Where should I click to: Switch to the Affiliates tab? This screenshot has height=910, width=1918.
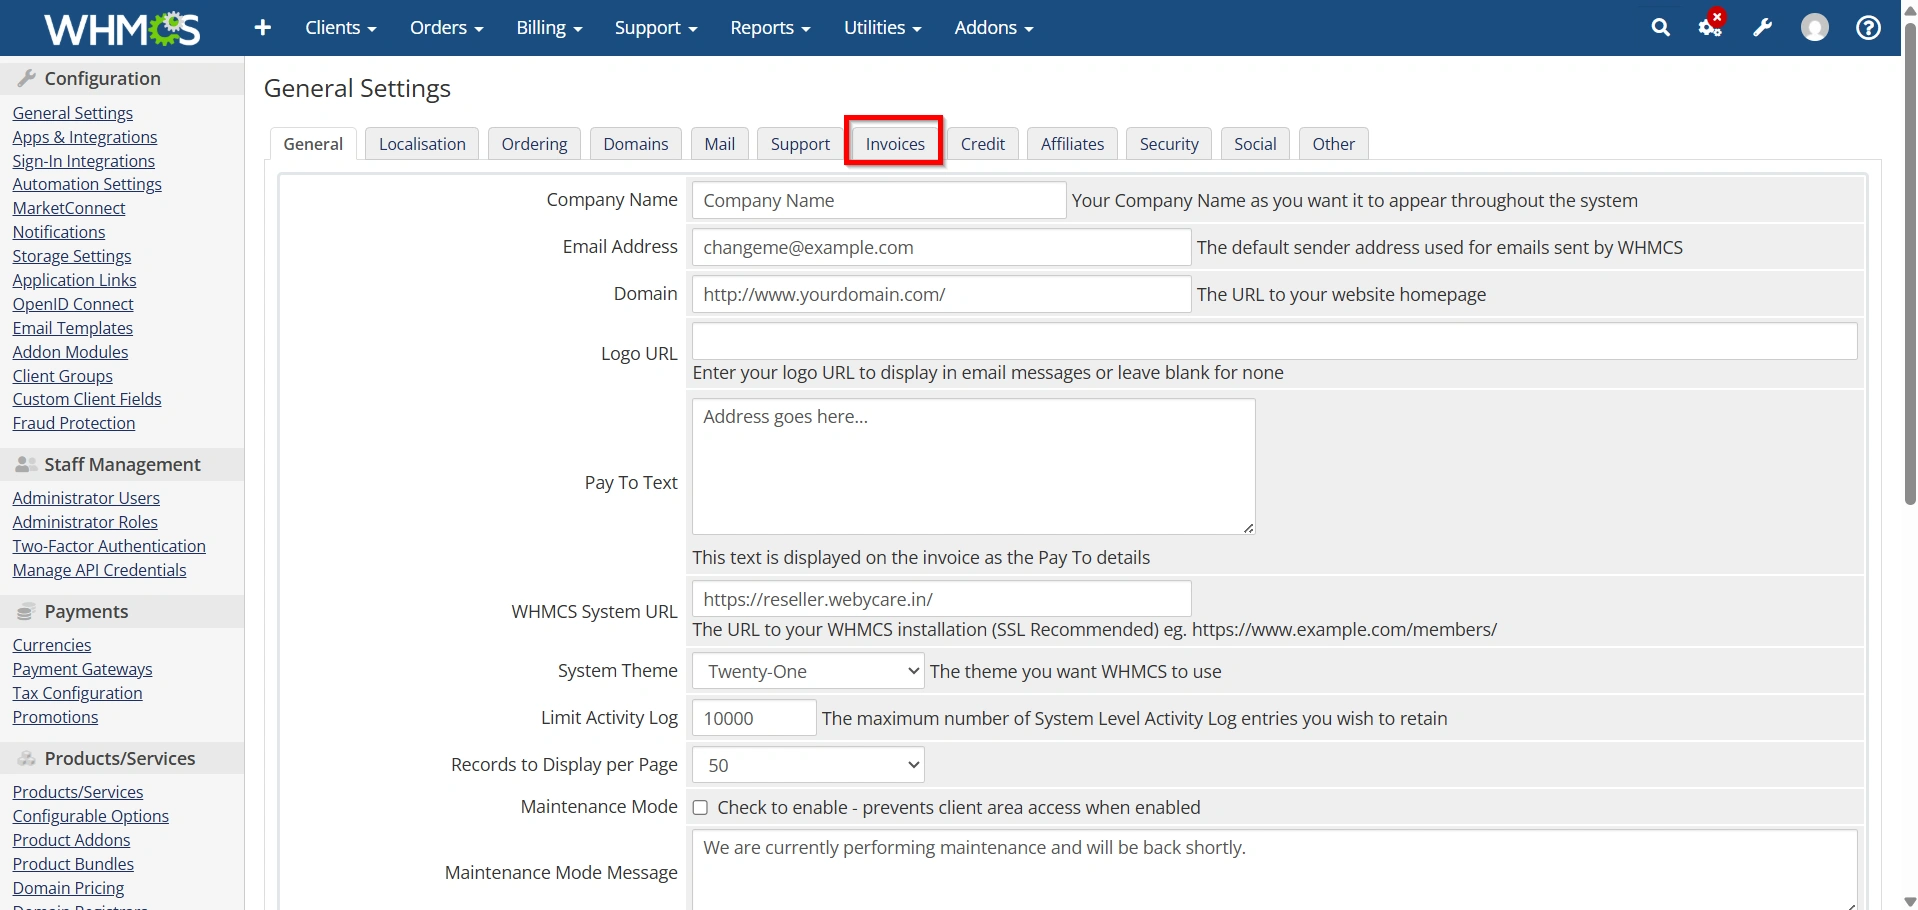point(1072,144)
